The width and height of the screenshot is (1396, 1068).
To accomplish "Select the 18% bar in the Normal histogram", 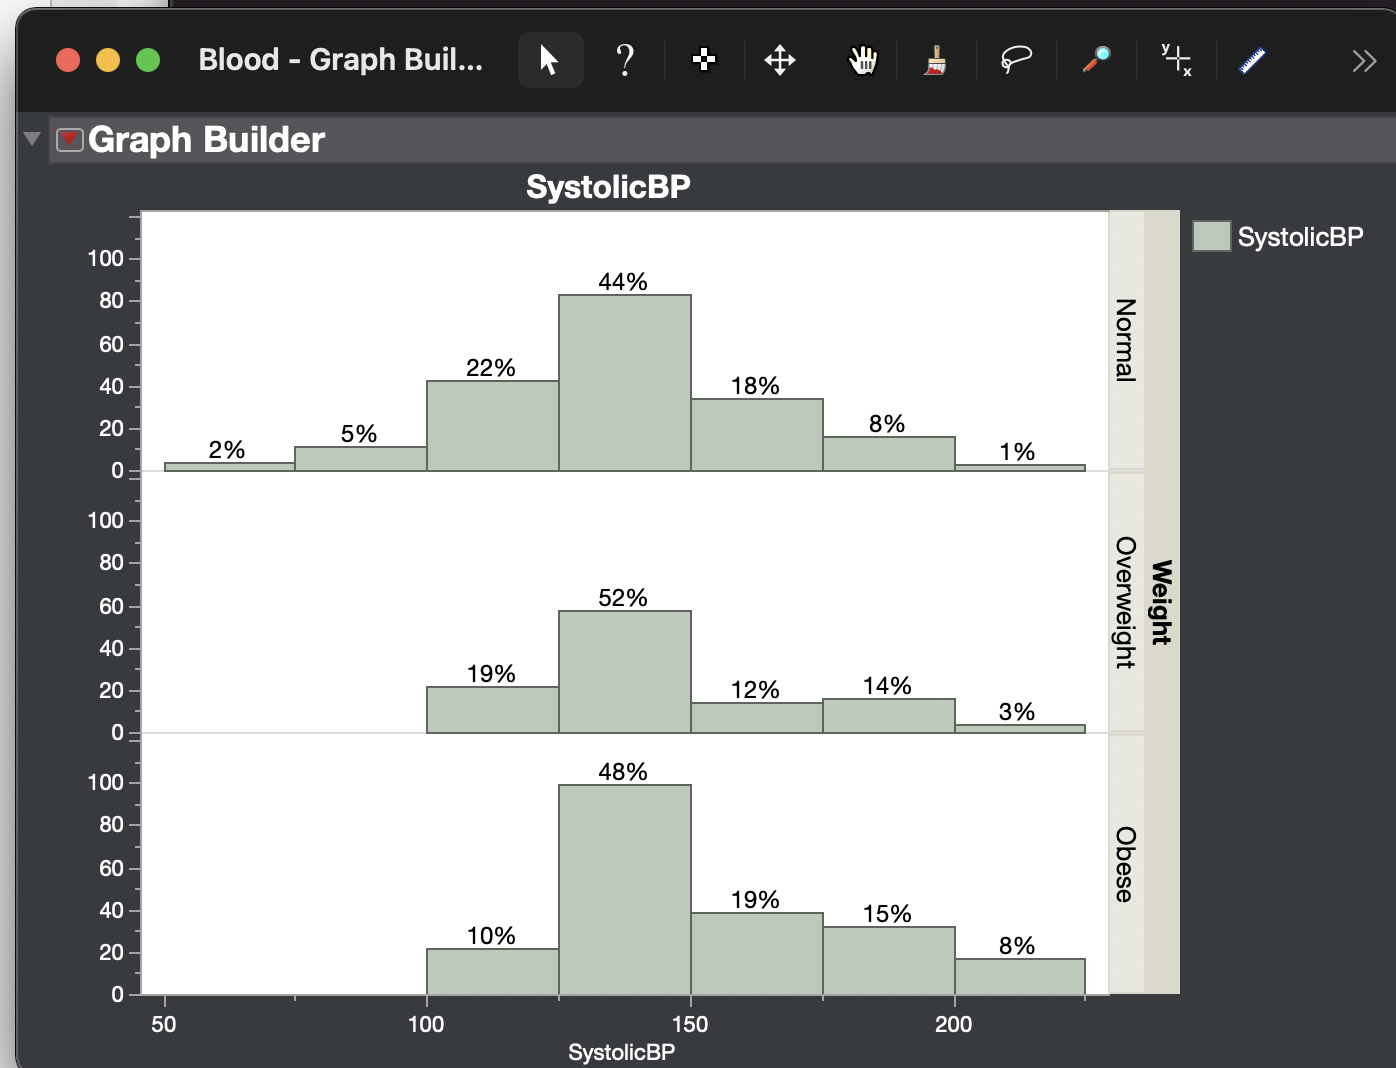I will click(756, 435).
